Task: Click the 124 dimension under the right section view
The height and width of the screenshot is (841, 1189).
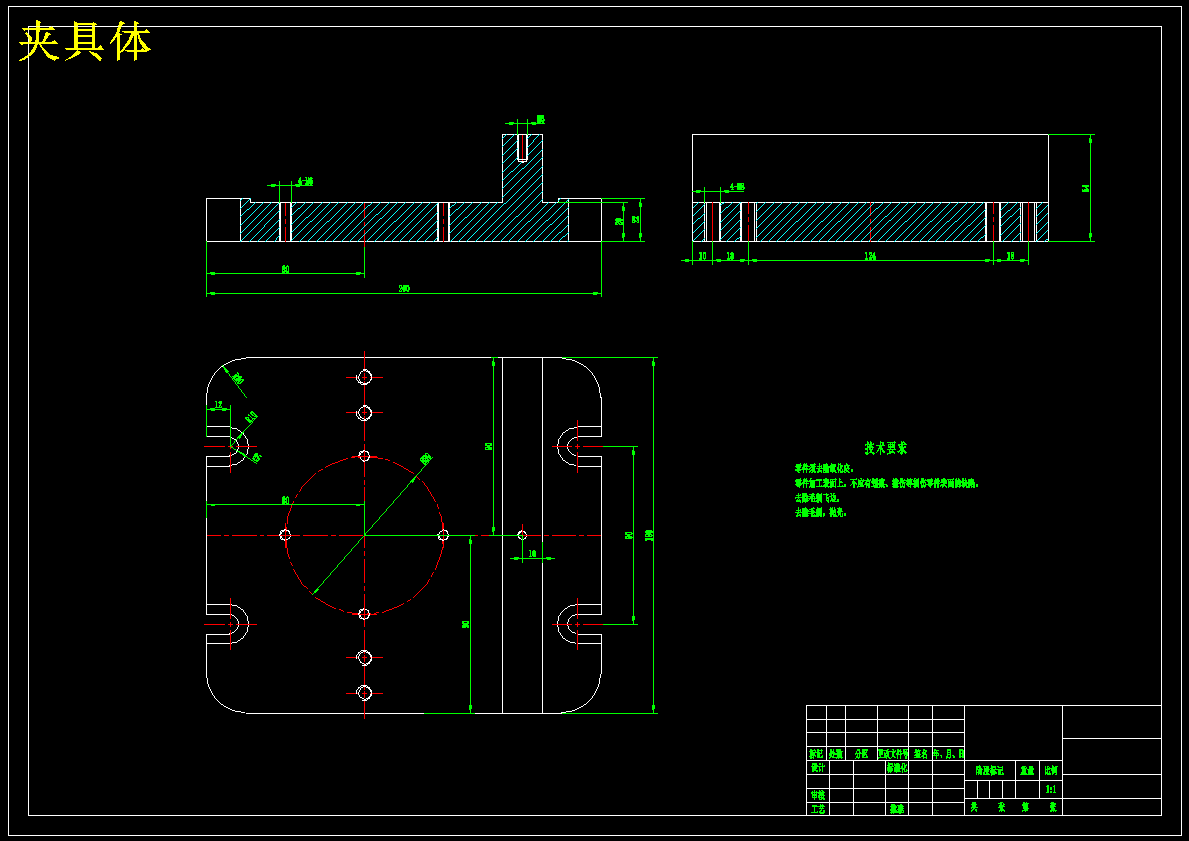Action: click(x=871, y=256)
